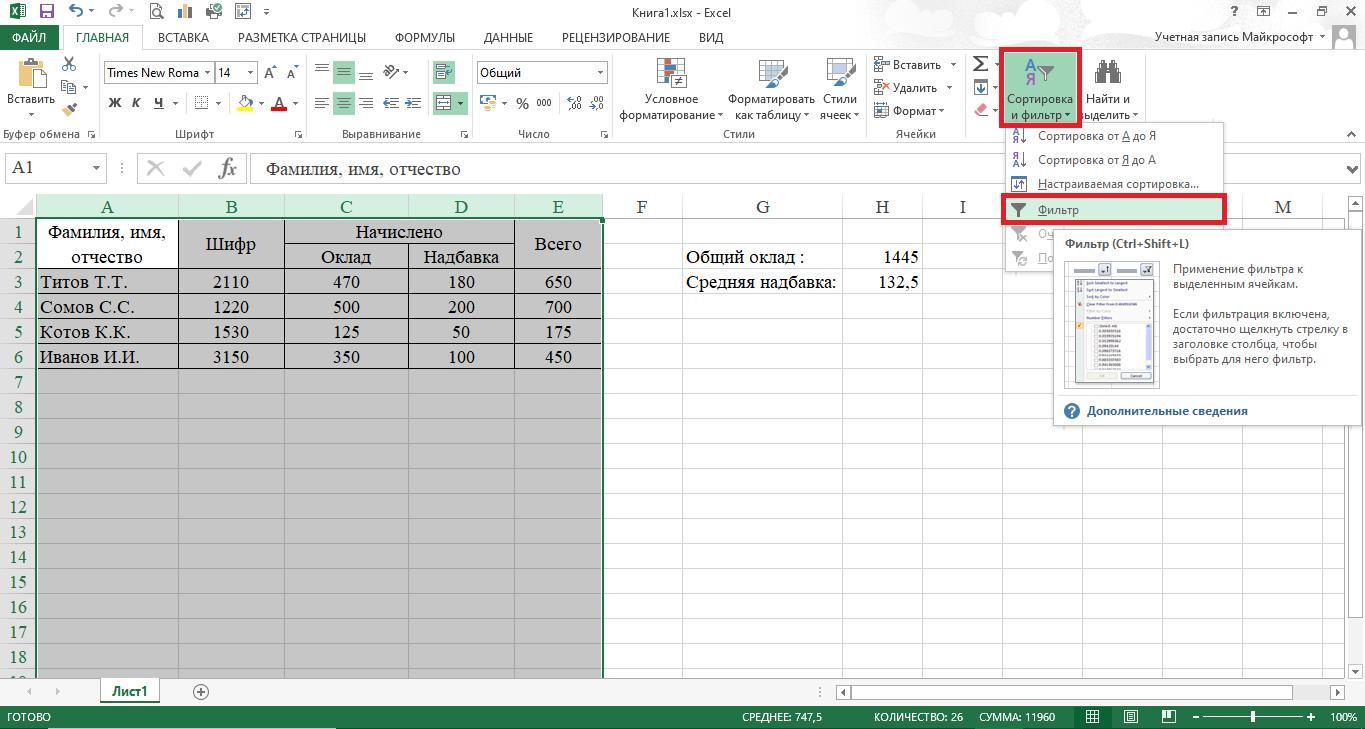Choose Сортировка от А до Я
The height and width of the screenshot is (729, 1365).
tap(1113, 136)
